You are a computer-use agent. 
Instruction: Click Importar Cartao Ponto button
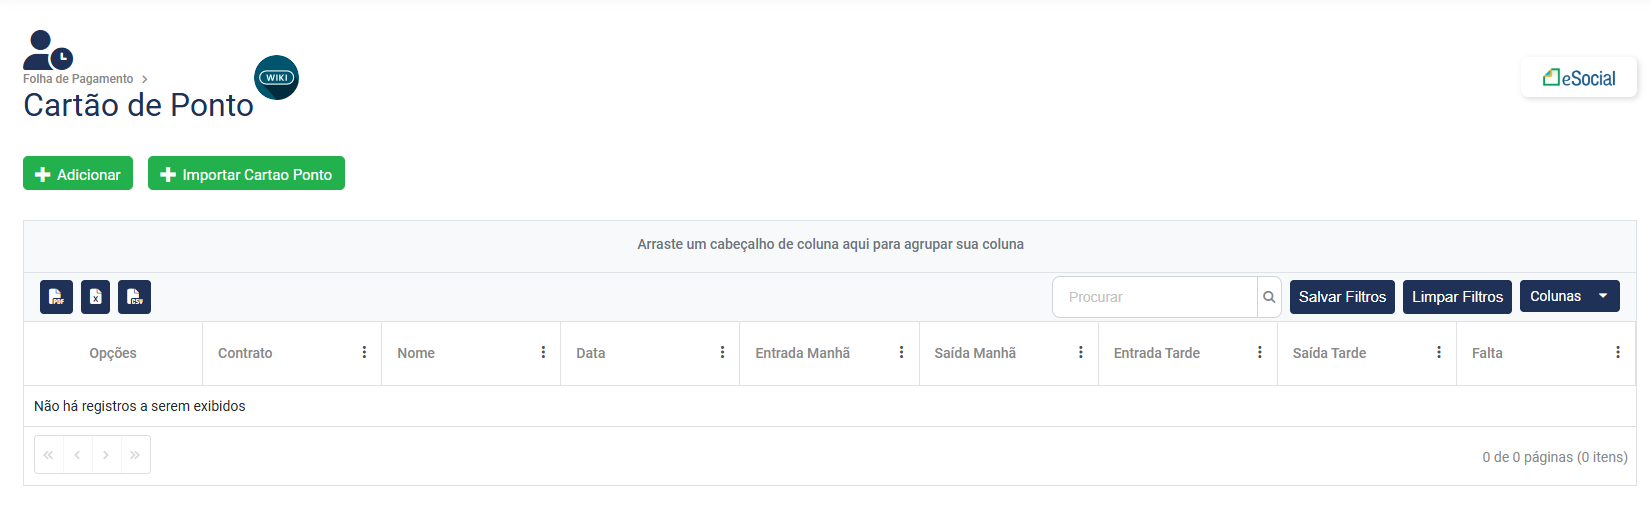(246, 174)
